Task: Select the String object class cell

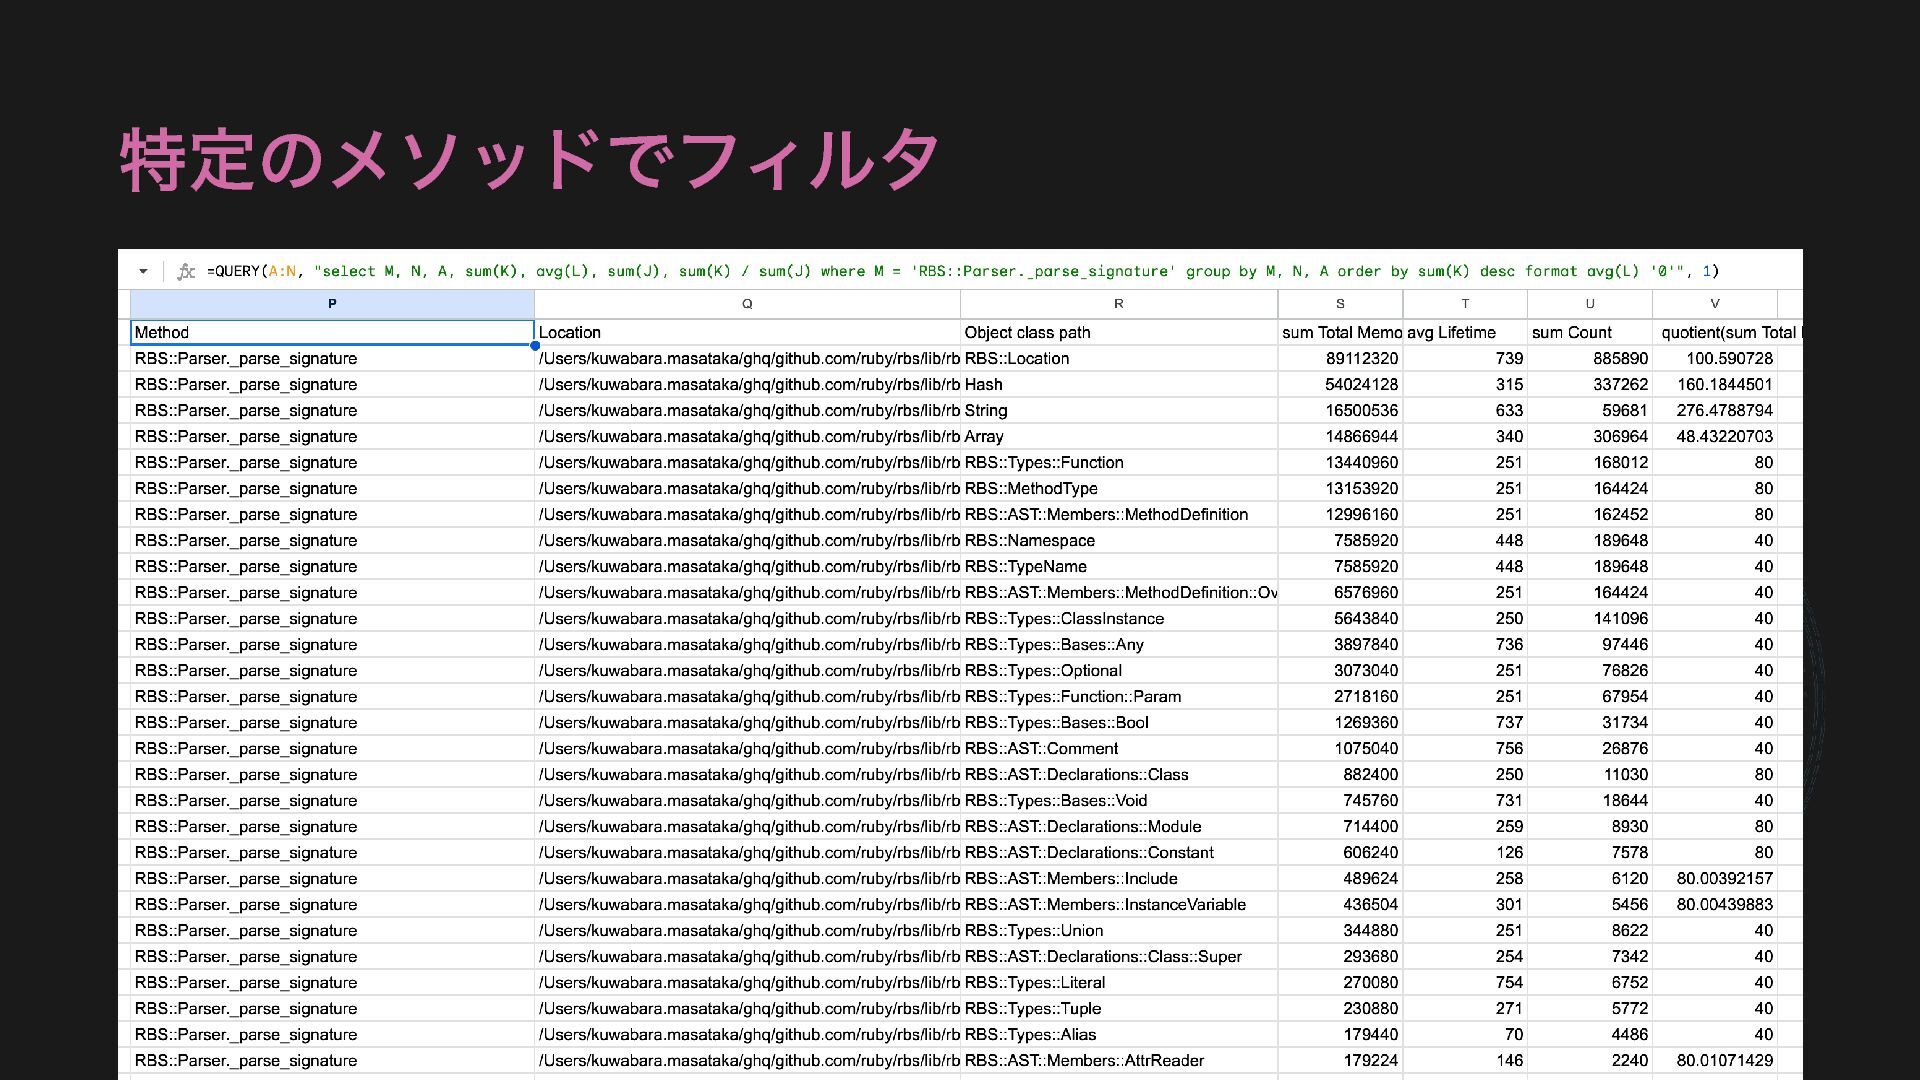Action: [x=1118, y=411]
